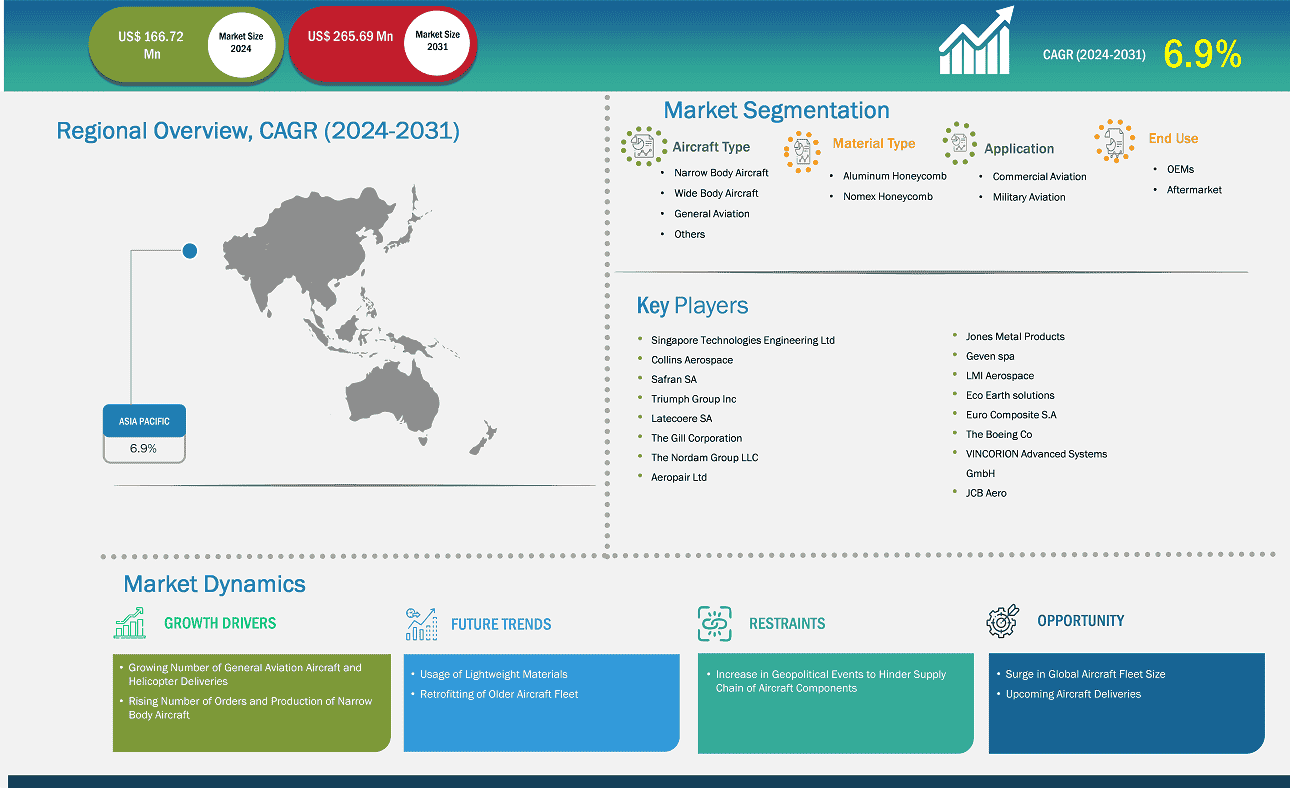The image size is (1290, 788).
Task: Click LMI Aerospace entry
Action: [x=999, y=376]
